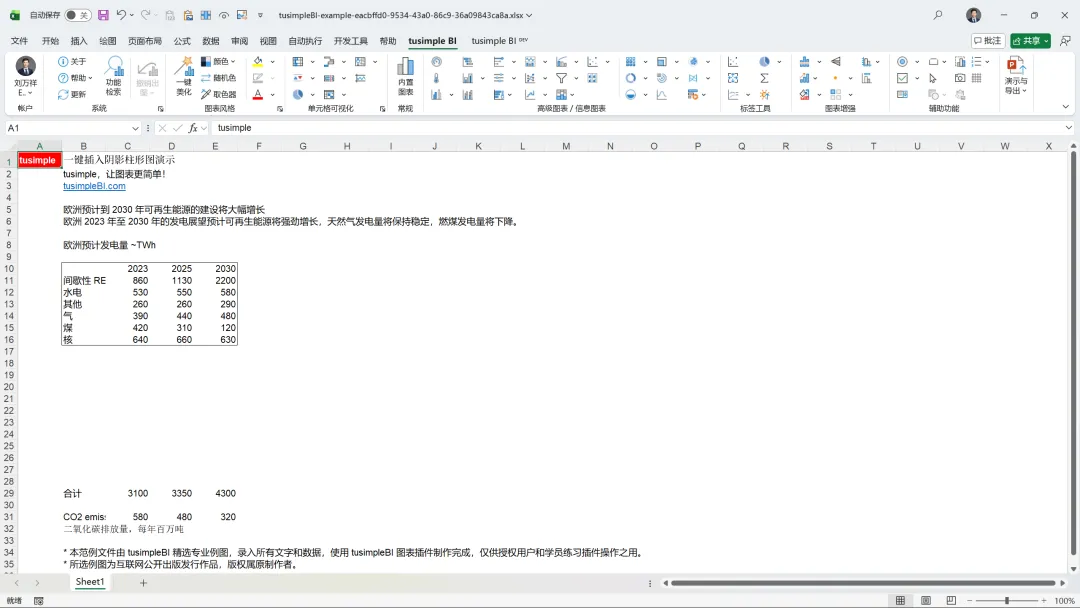Click 随机色 random color

pyautogui.click(x=218, y=78)
